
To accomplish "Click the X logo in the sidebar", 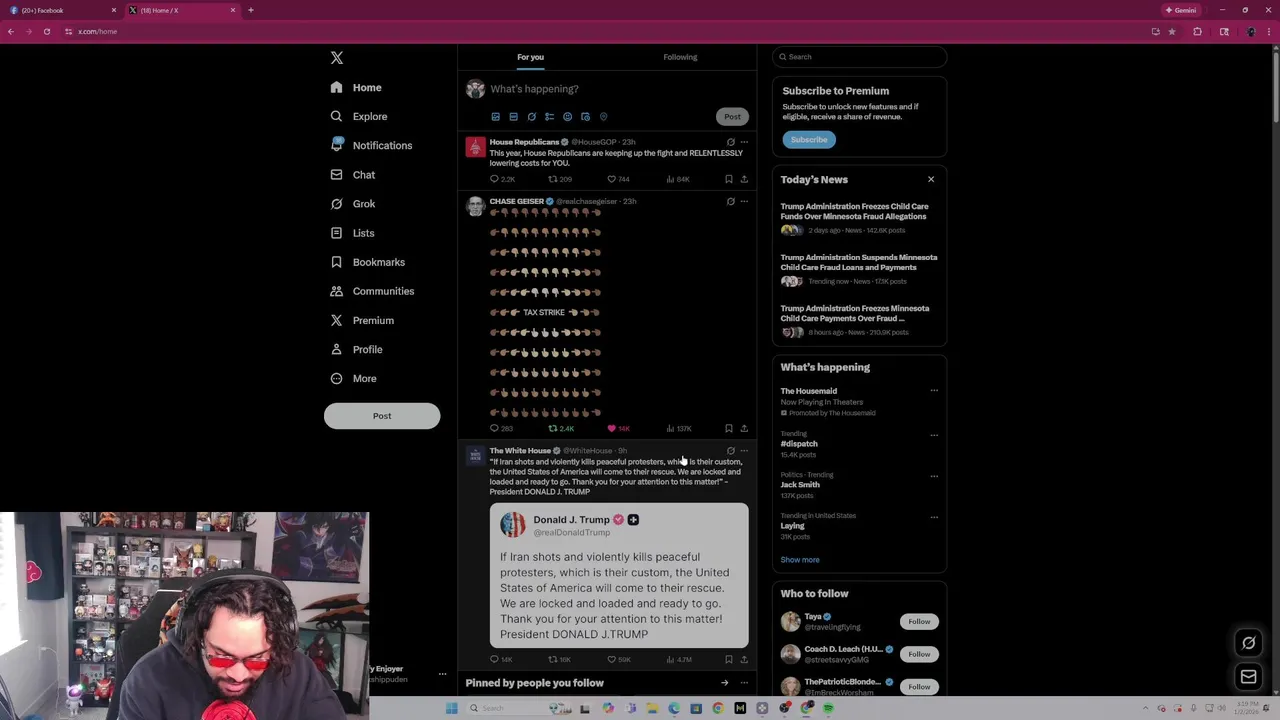I will [337, 58].
